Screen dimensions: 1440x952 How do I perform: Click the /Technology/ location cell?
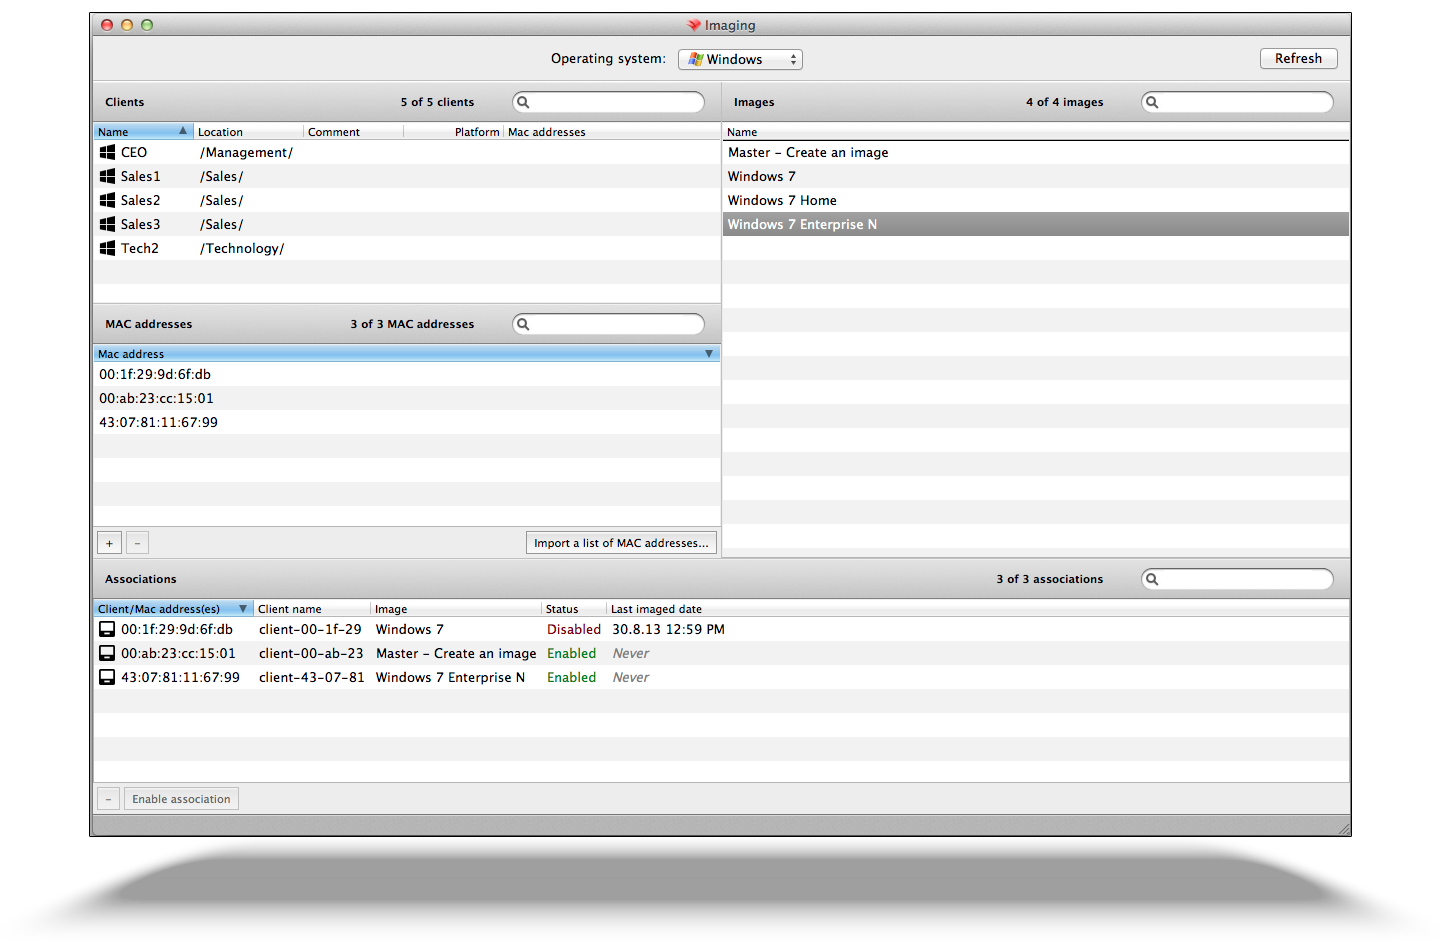[242, 248]
